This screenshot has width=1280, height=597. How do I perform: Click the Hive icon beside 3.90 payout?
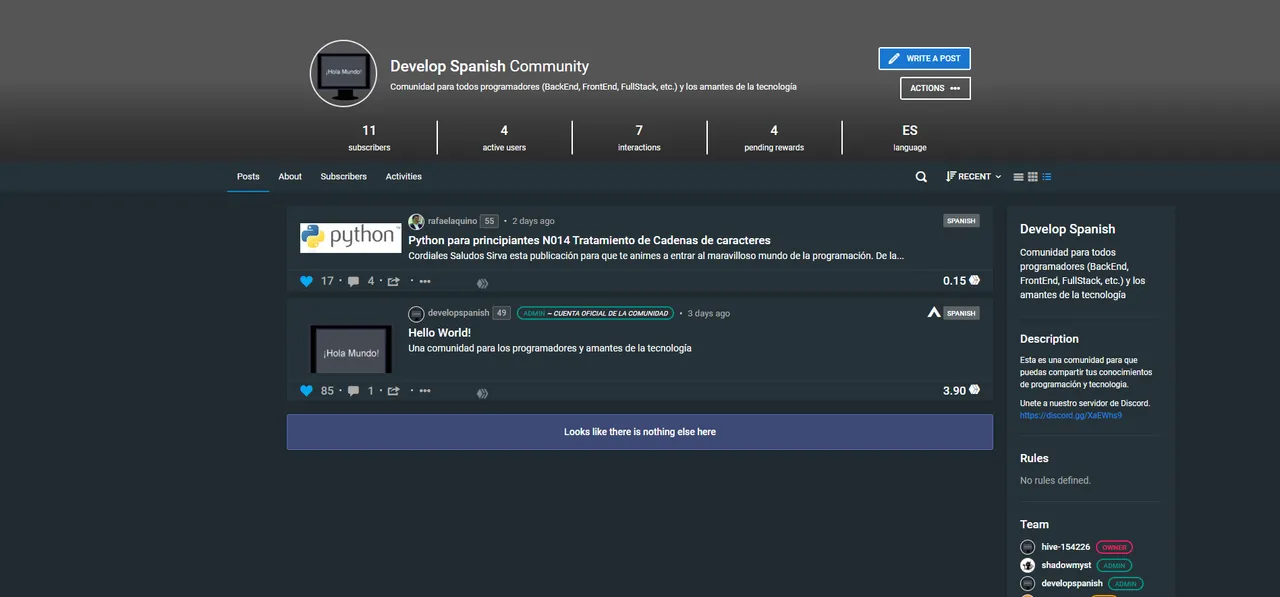coord(974,390)
